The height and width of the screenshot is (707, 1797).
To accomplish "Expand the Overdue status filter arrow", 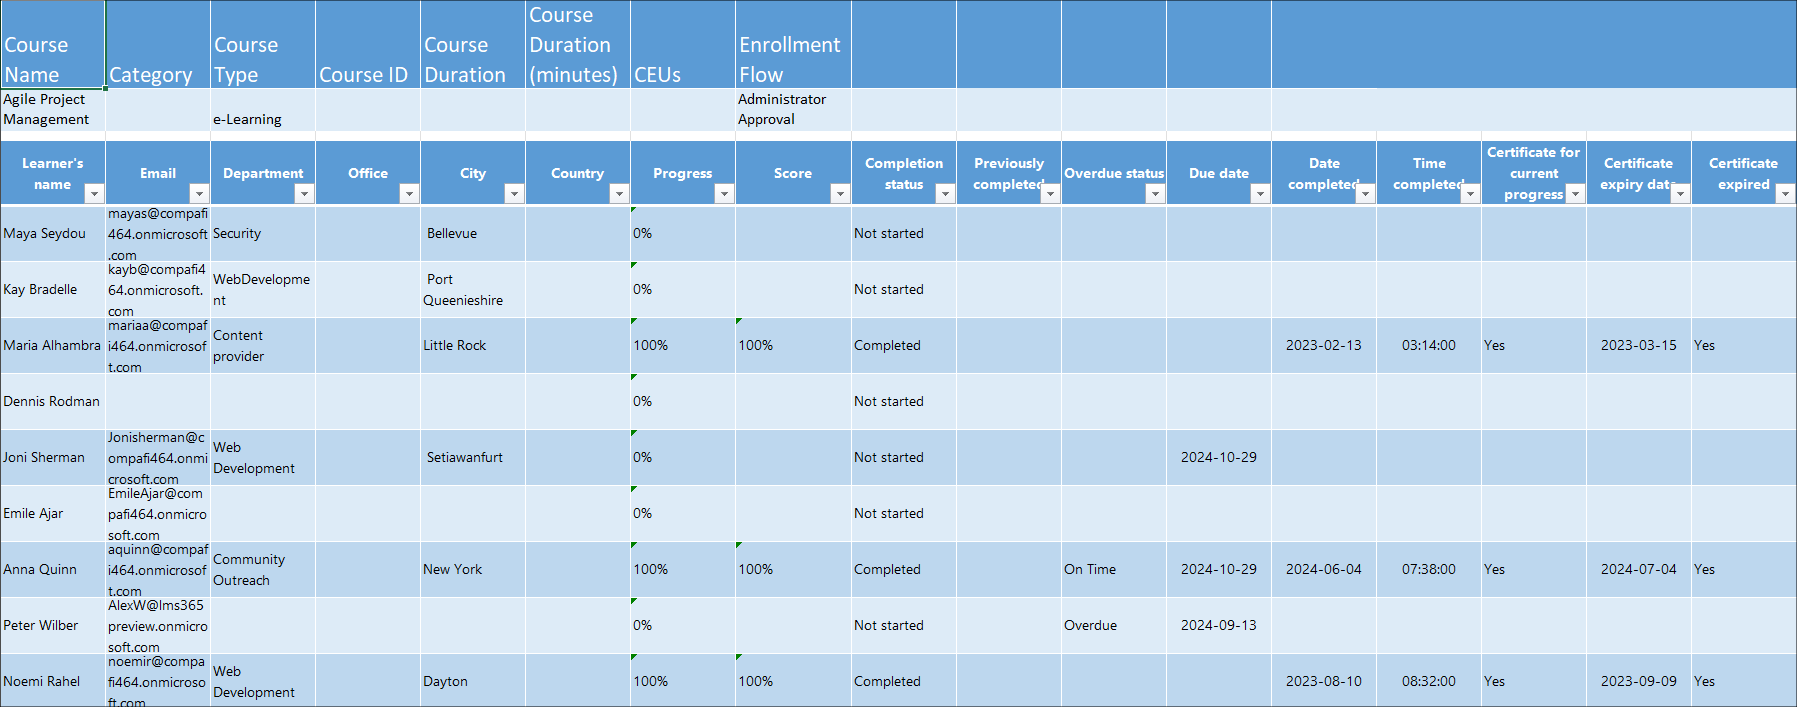I will point(1155,194).
